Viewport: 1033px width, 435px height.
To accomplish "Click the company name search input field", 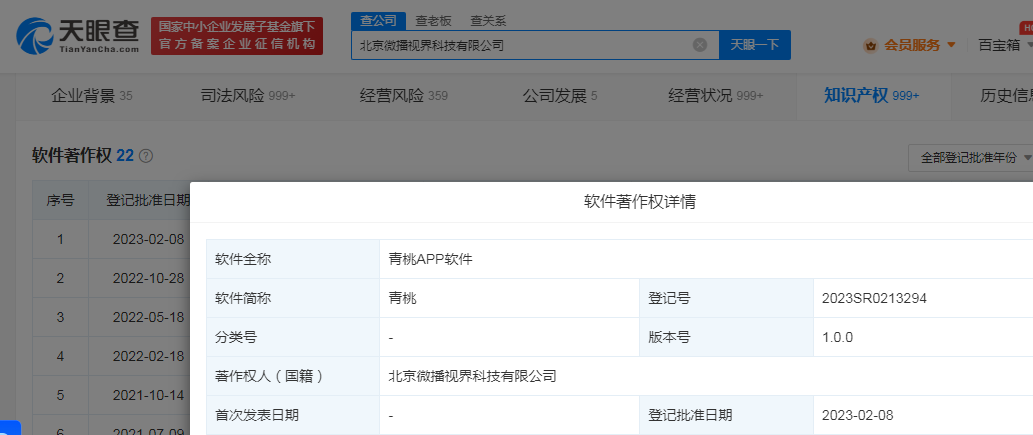I will pyautogui.click(x=520, y=45).
